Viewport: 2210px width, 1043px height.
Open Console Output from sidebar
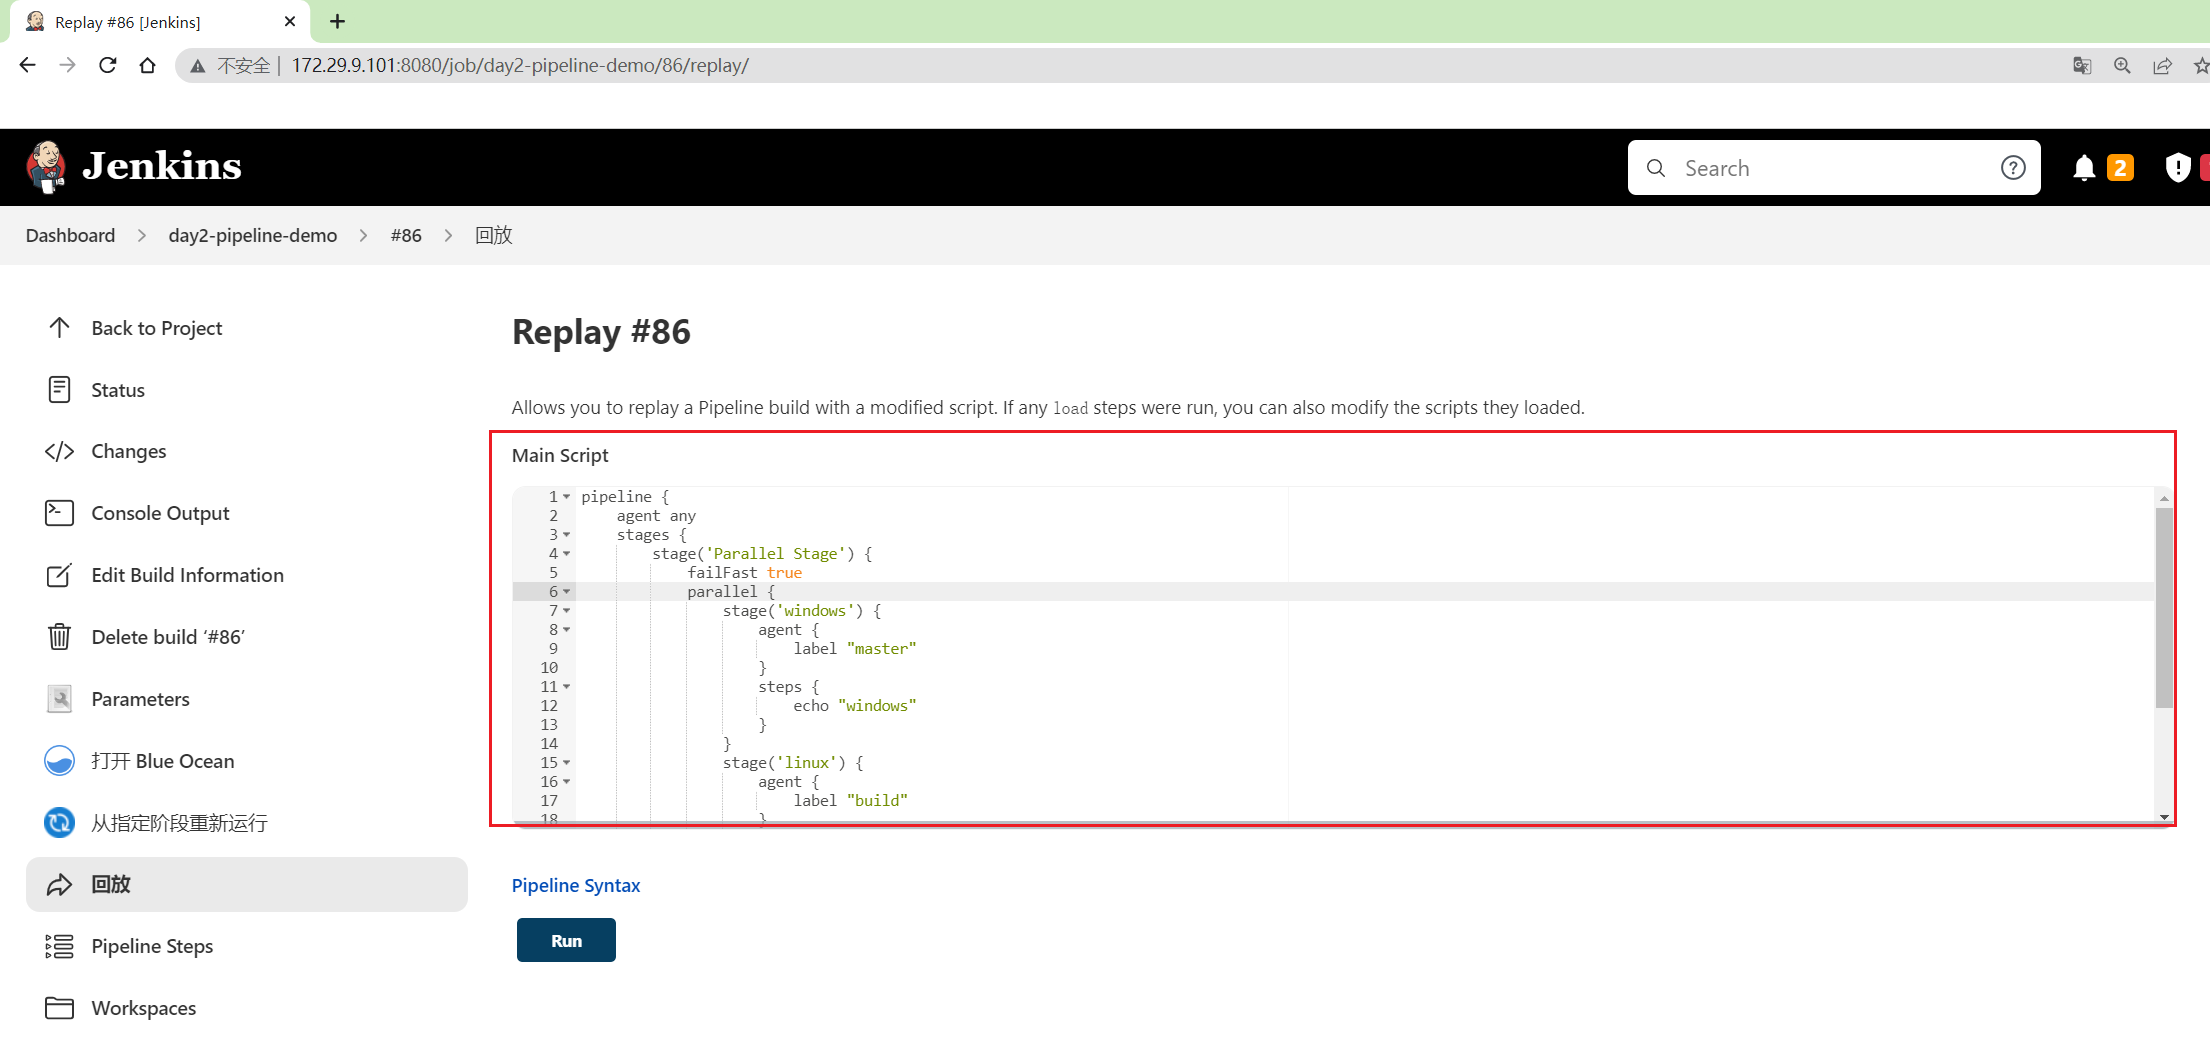tap(247, 513)
